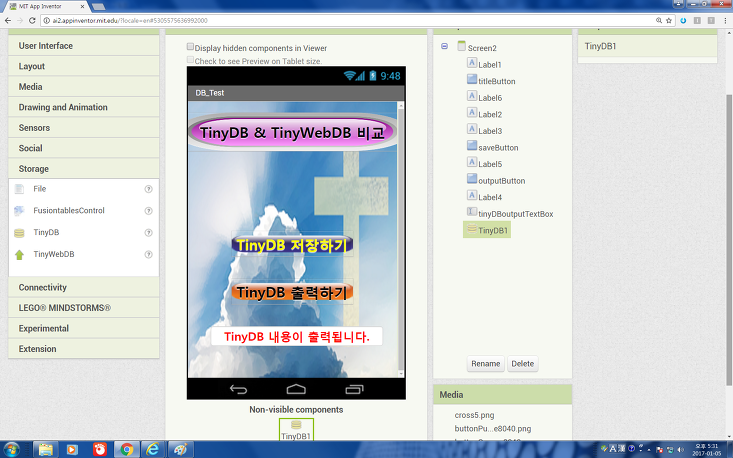
Task: Open Windows Start menu
Action: (11, 450)
